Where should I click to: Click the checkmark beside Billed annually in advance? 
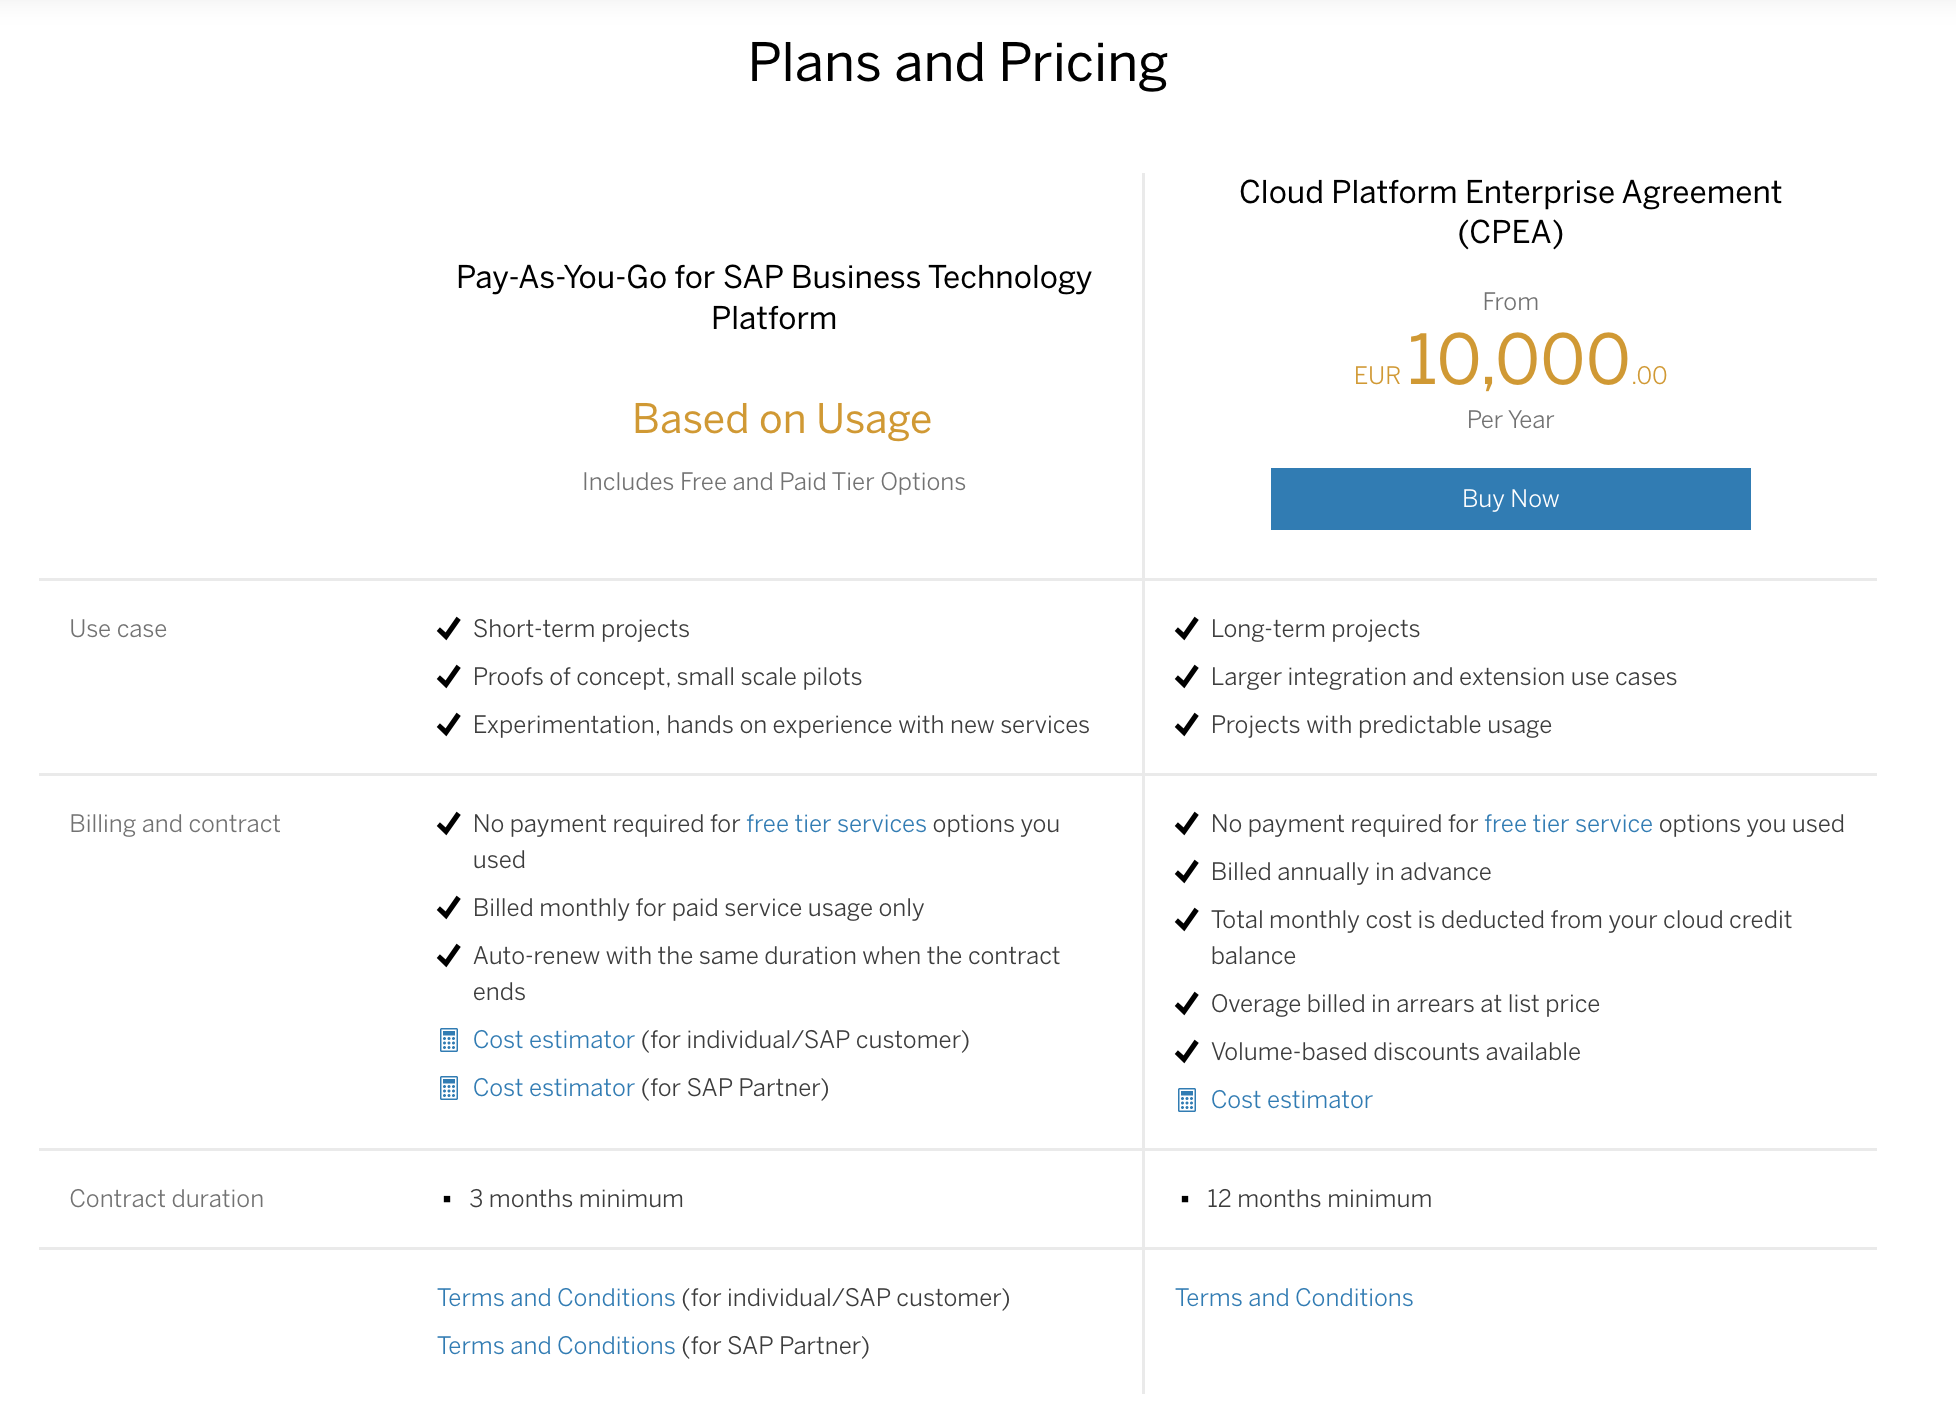pyautogui.click(x=1187, y=871)
